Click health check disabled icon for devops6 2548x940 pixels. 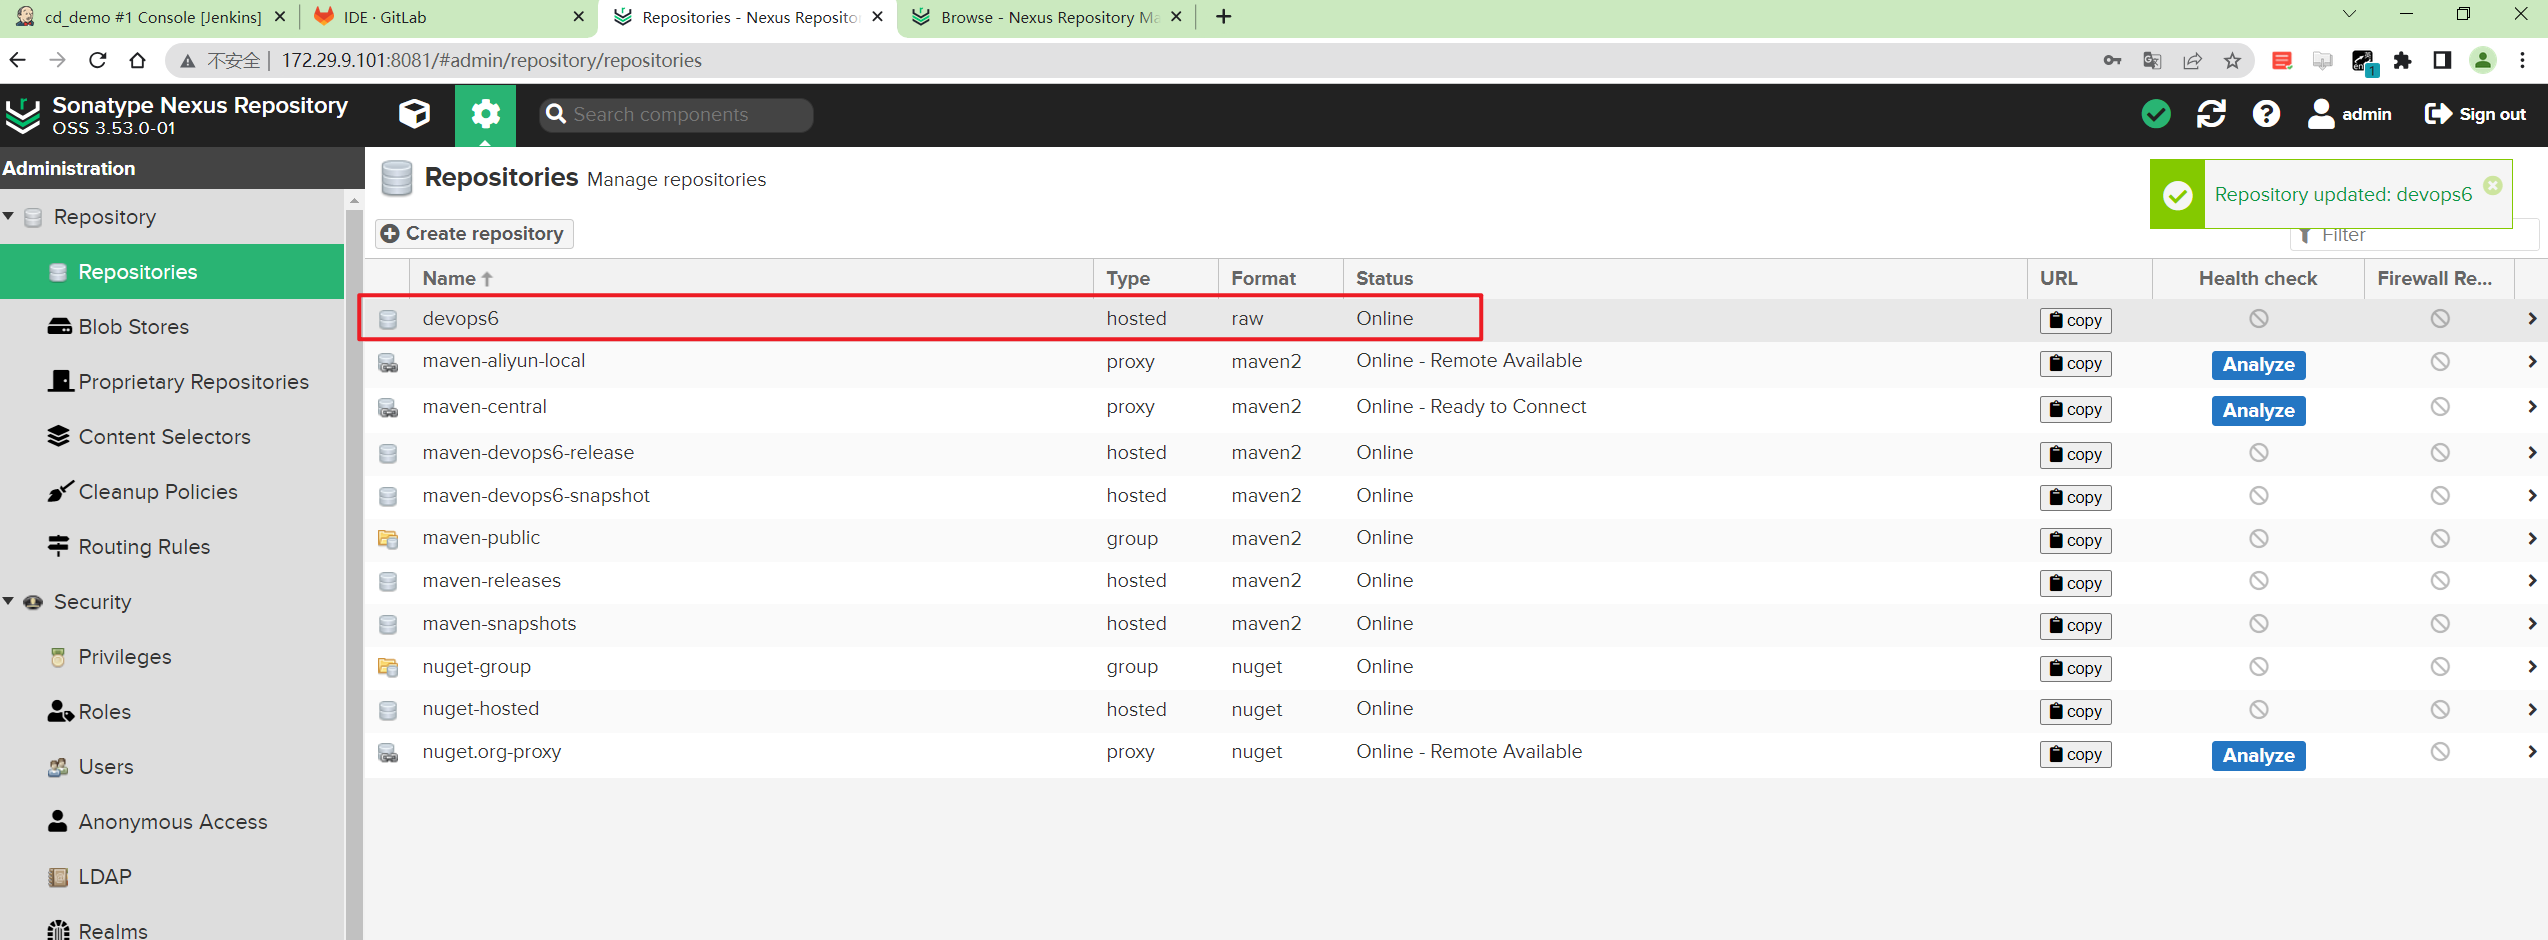click(2258, 319)
